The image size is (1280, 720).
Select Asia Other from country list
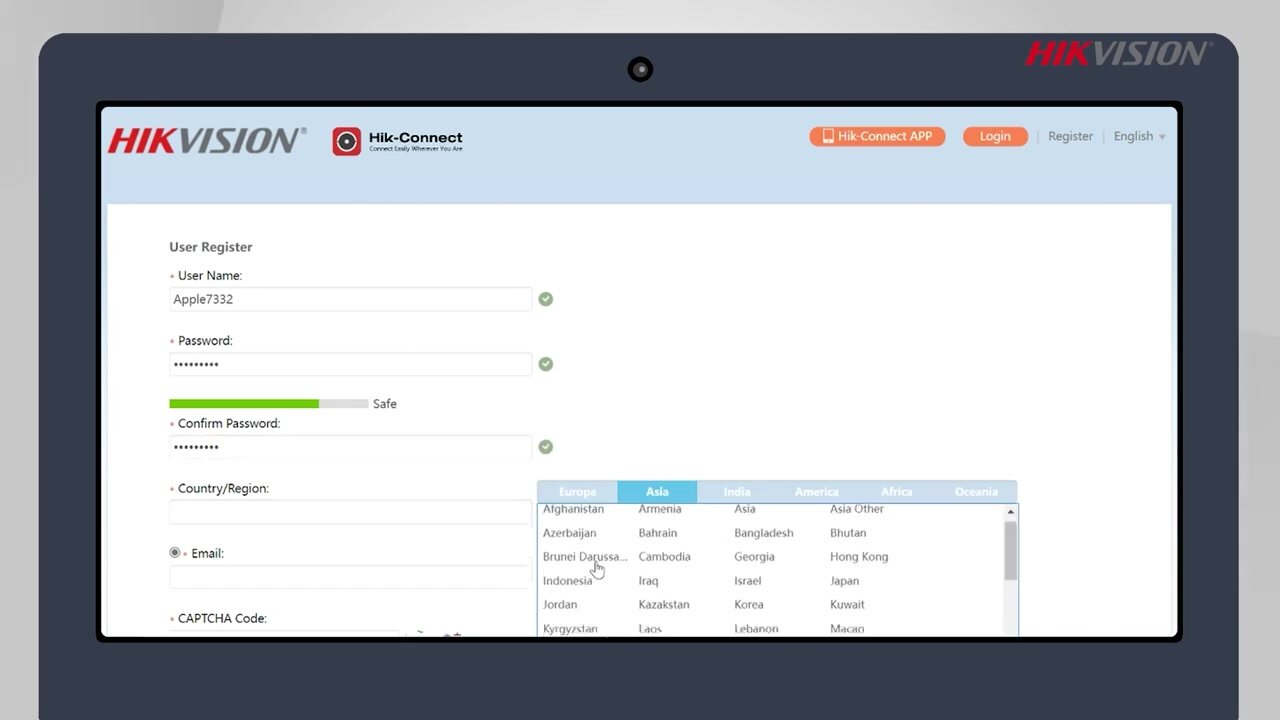tap(857, 510)
